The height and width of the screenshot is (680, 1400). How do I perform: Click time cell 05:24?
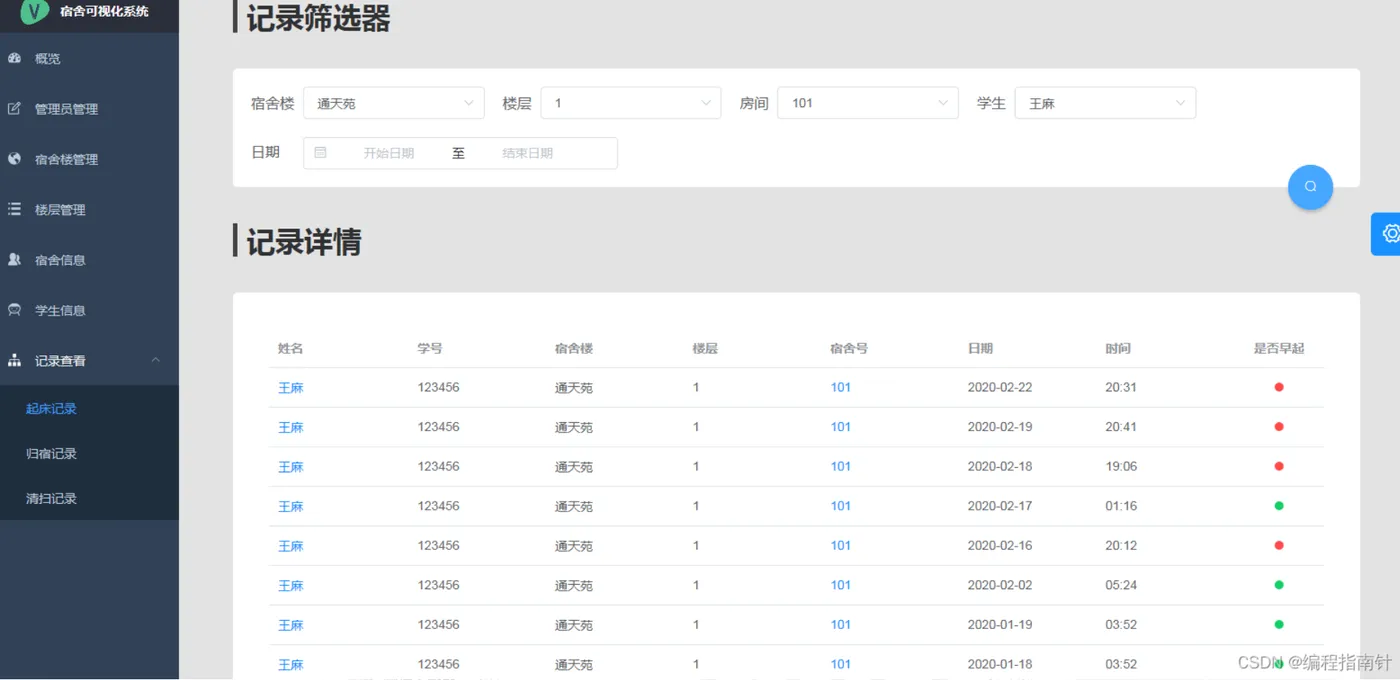pyautogui.click(x=1121, y=585)
